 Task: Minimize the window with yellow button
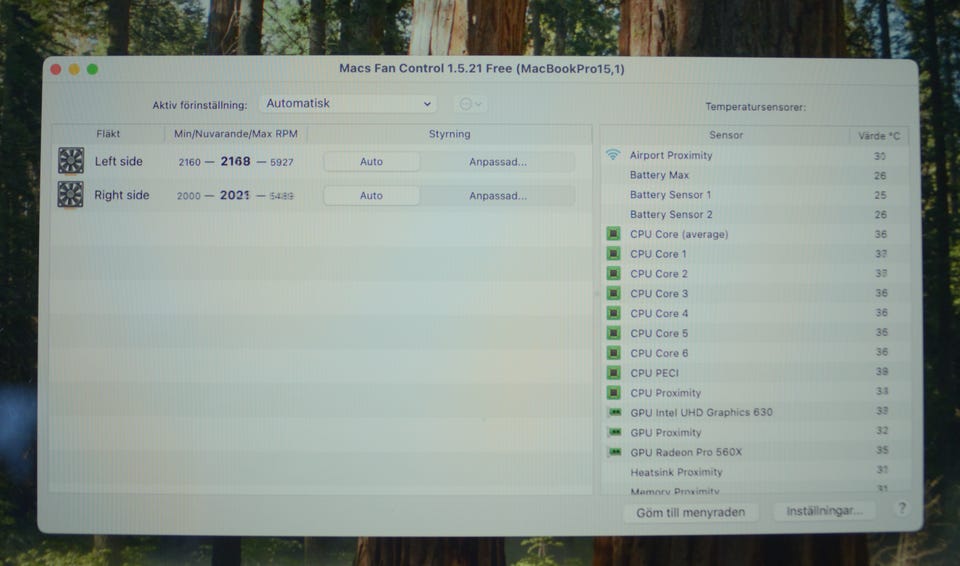point(74,69)
